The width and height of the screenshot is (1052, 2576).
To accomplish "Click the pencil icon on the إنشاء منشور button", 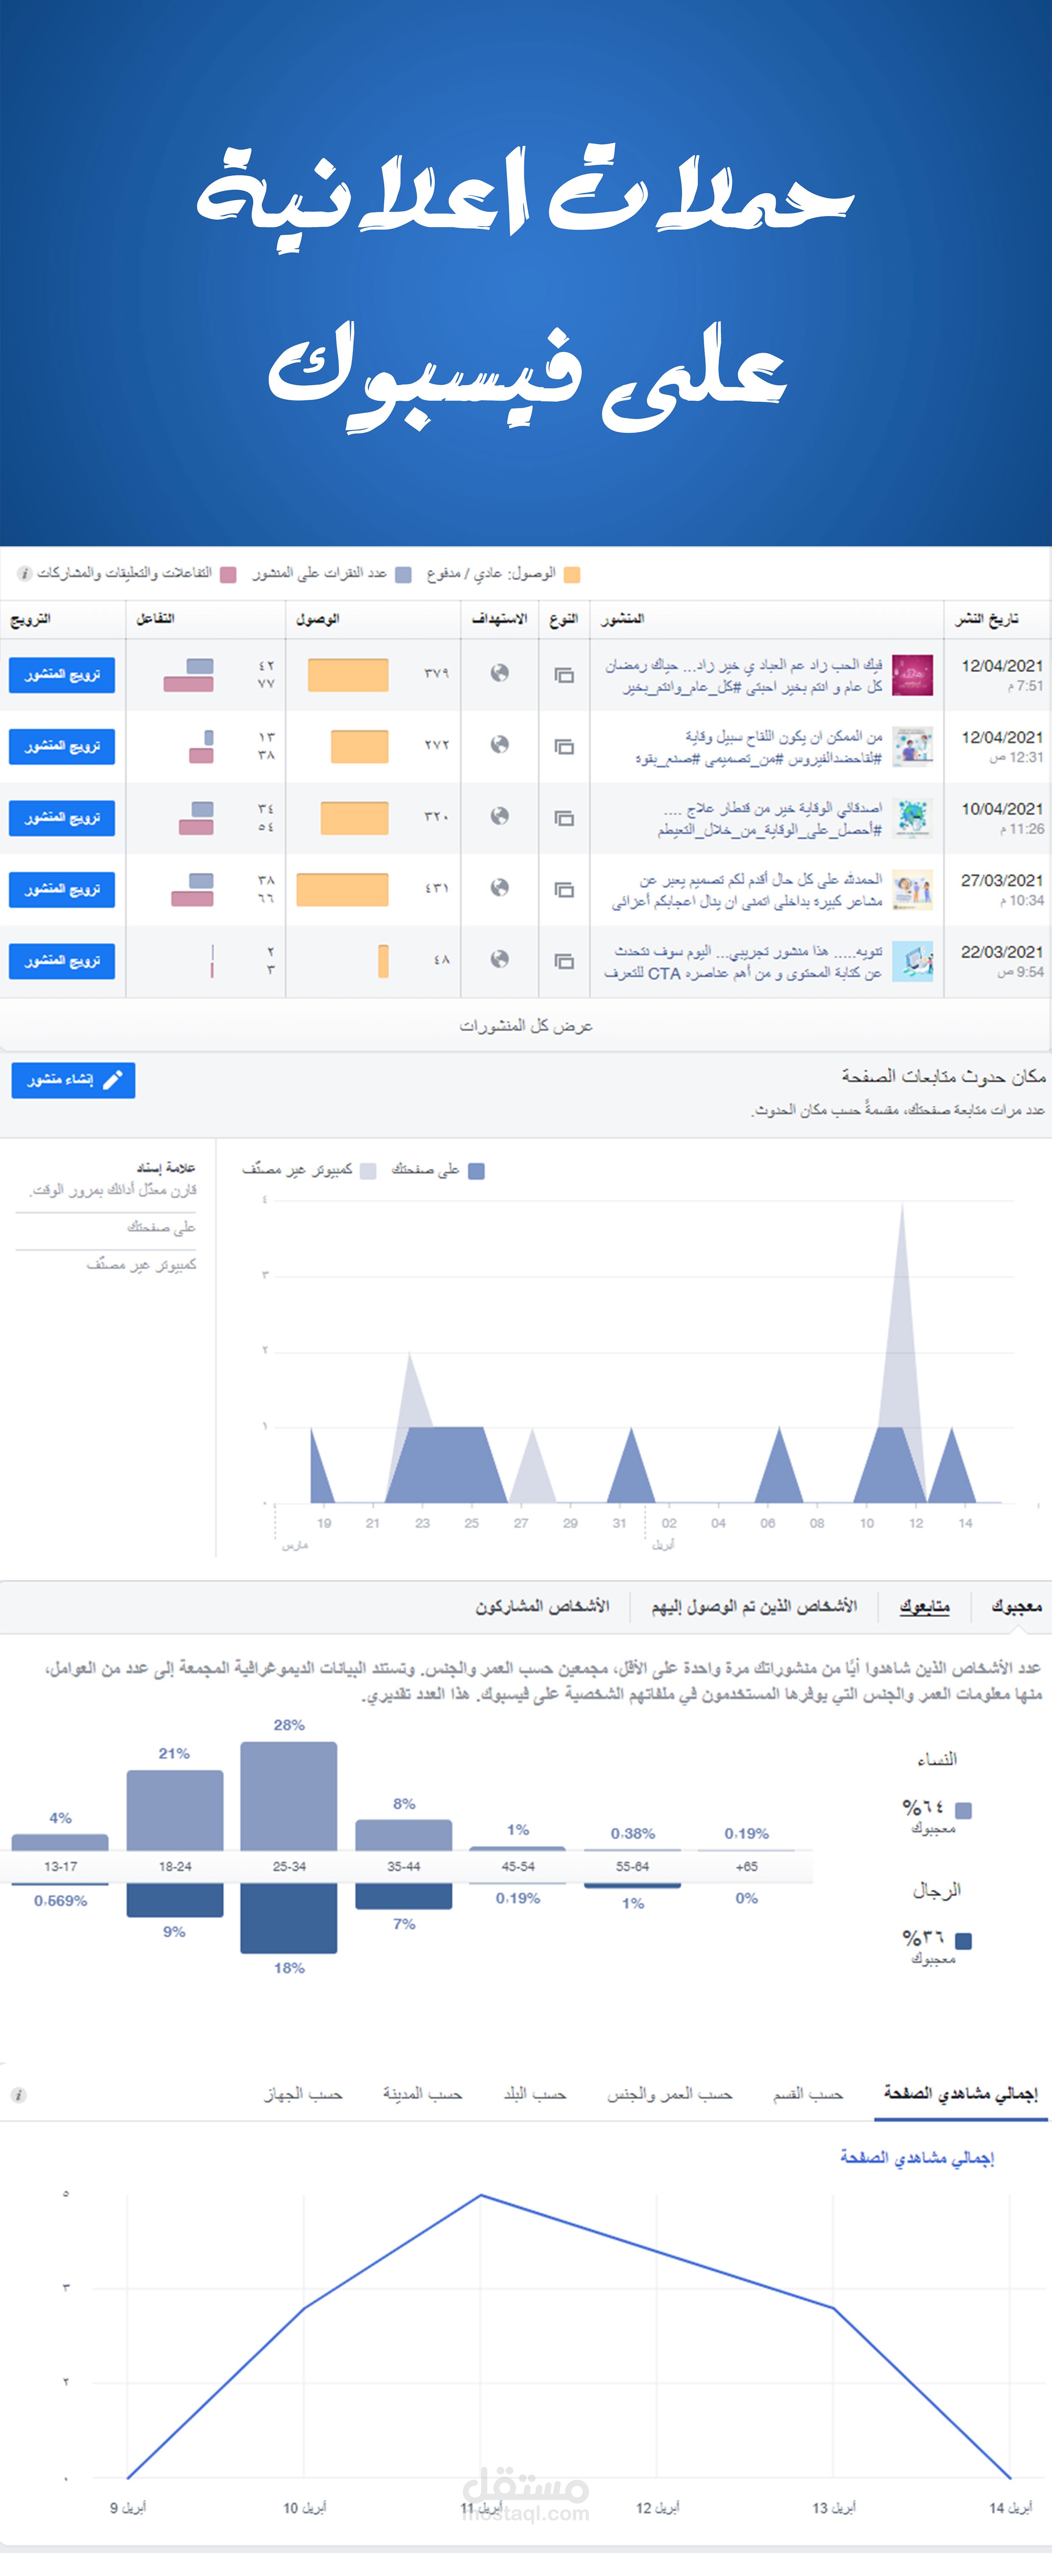I will 113,1080.
